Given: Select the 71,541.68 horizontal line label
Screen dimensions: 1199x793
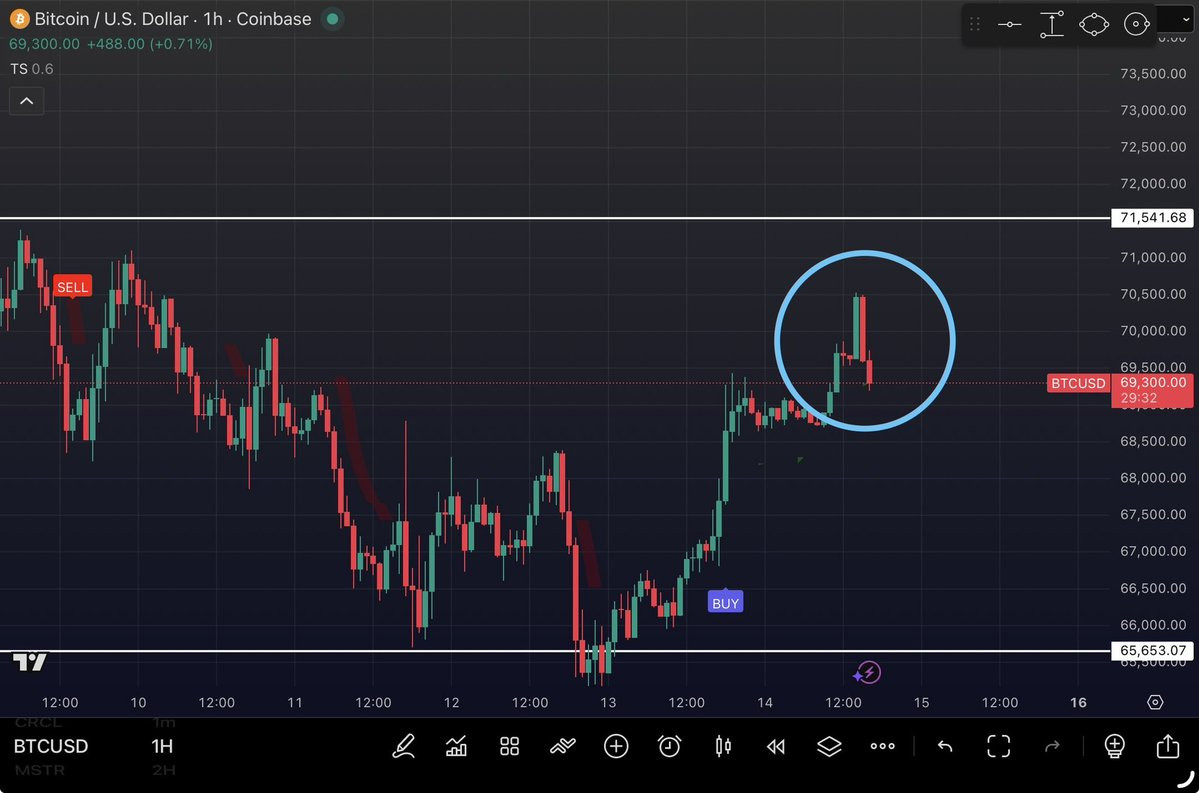Looking at the screenshot, I should (1153, 218).
